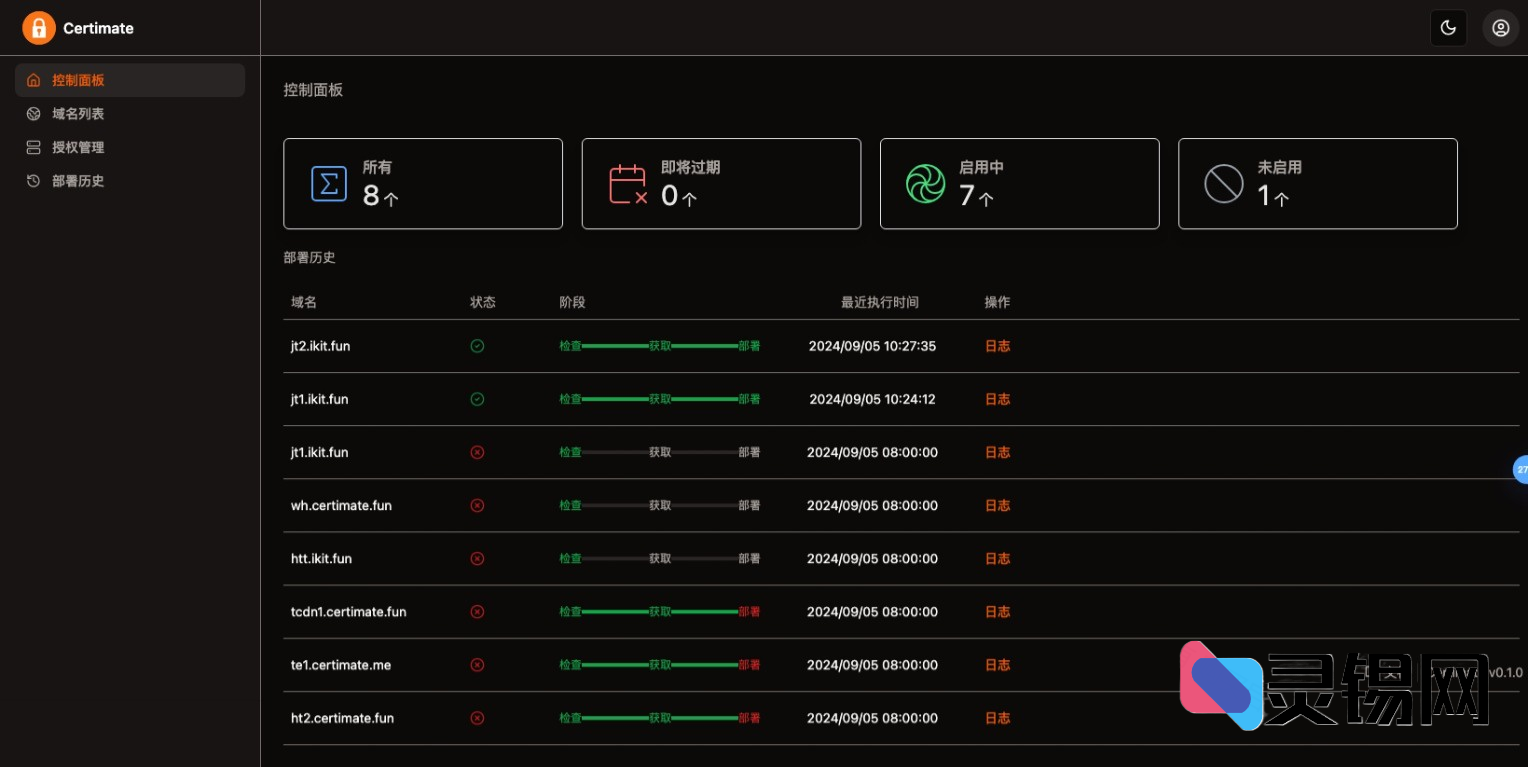Toggle dark mode with the moon icon
Screen dimensions: 1528x767
1448,28
